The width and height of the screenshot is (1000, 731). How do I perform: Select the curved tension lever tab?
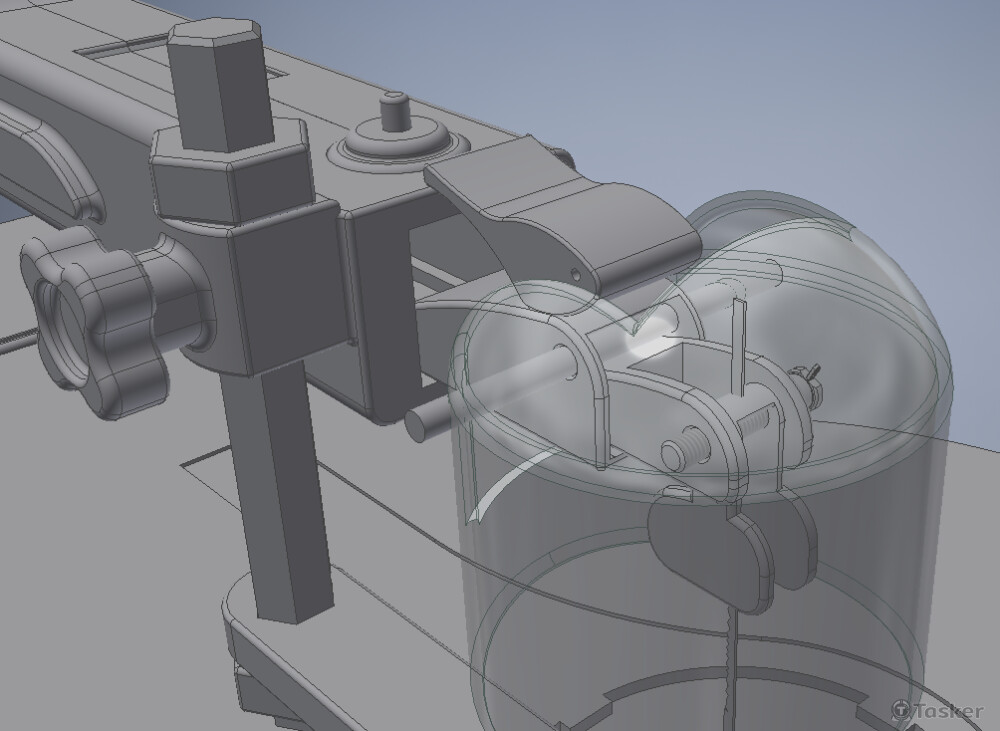coord(560,210)
